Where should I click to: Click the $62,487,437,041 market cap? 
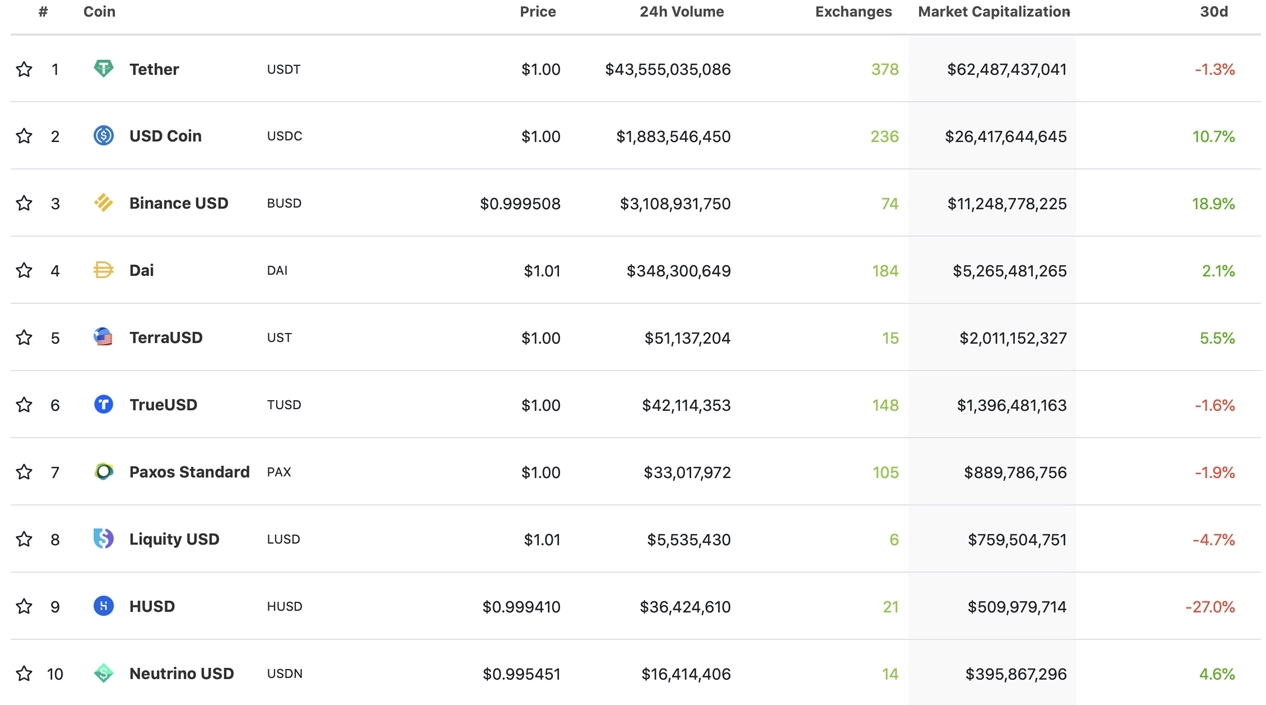(1007, 69)
